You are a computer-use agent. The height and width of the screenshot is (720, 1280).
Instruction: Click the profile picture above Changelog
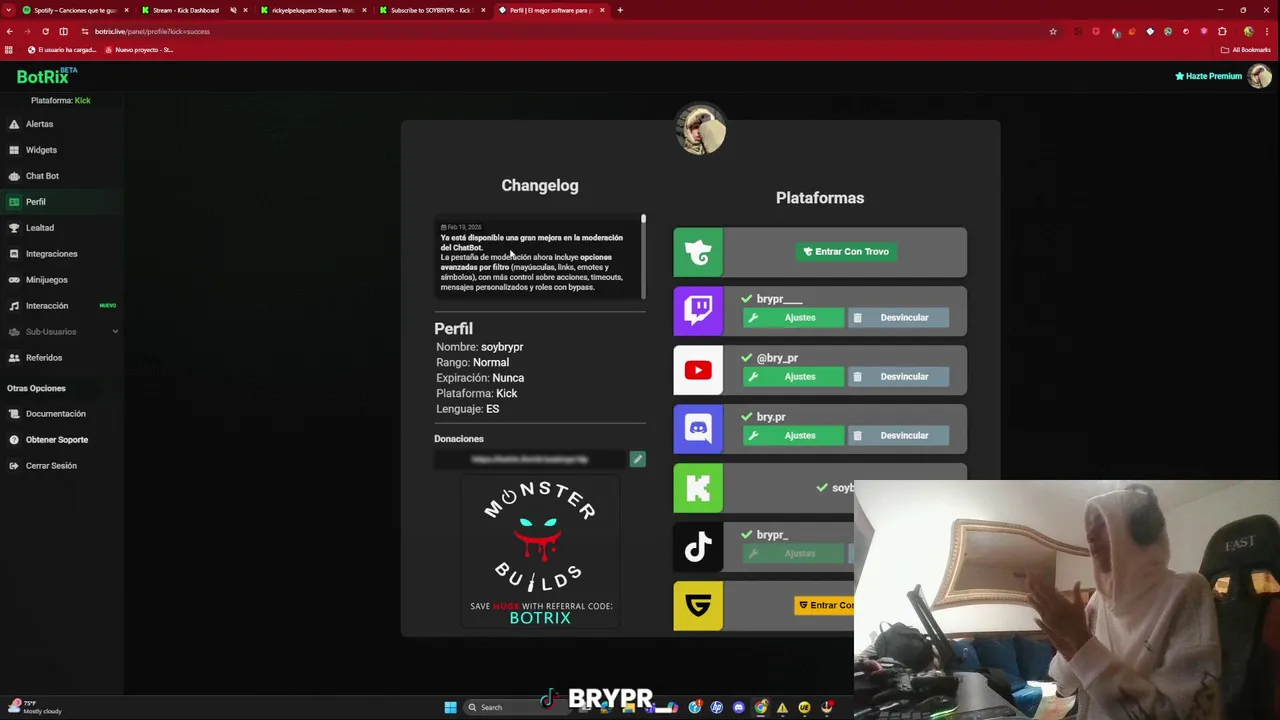point(700,130)
